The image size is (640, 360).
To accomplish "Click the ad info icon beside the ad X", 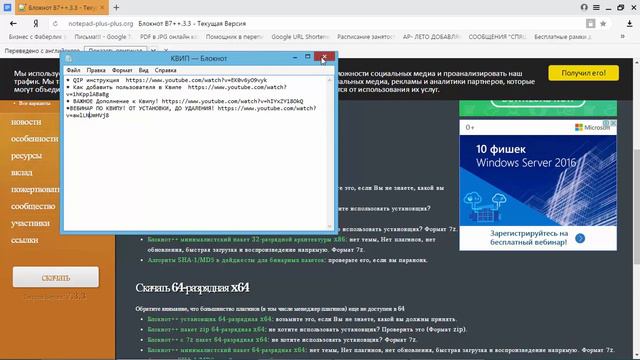I will point(607,123).
